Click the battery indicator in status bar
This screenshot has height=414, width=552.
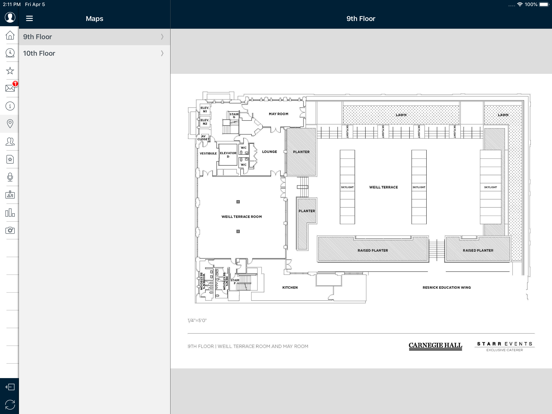pyautogui.click(x=544, y=4)
